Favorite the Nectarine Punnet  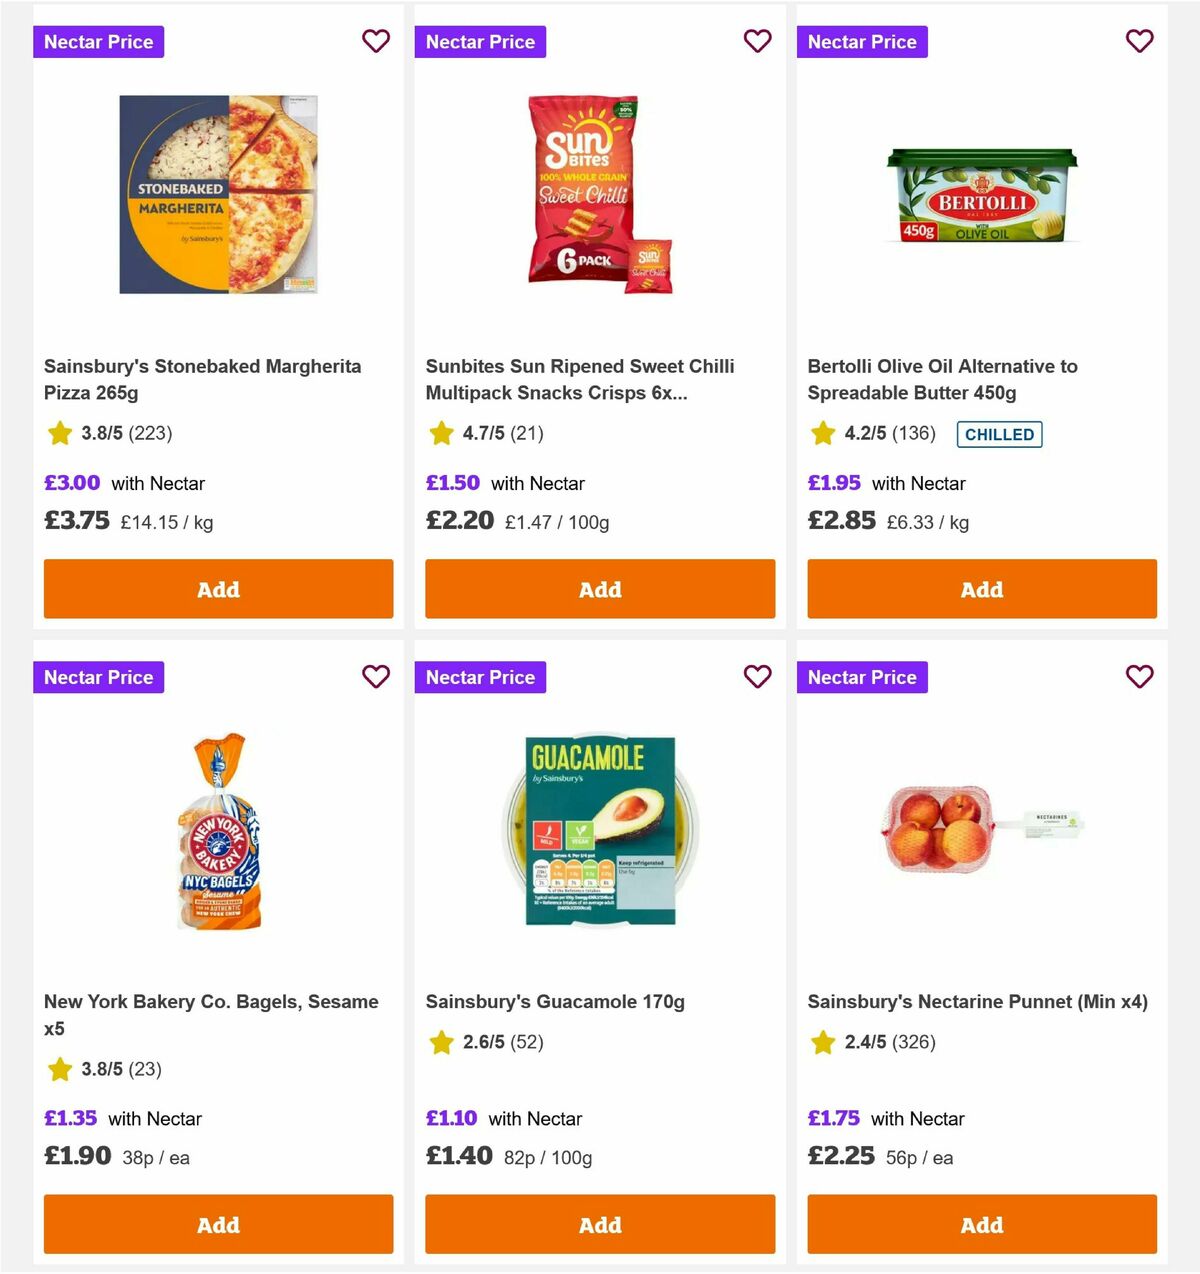pos(1139,677)
